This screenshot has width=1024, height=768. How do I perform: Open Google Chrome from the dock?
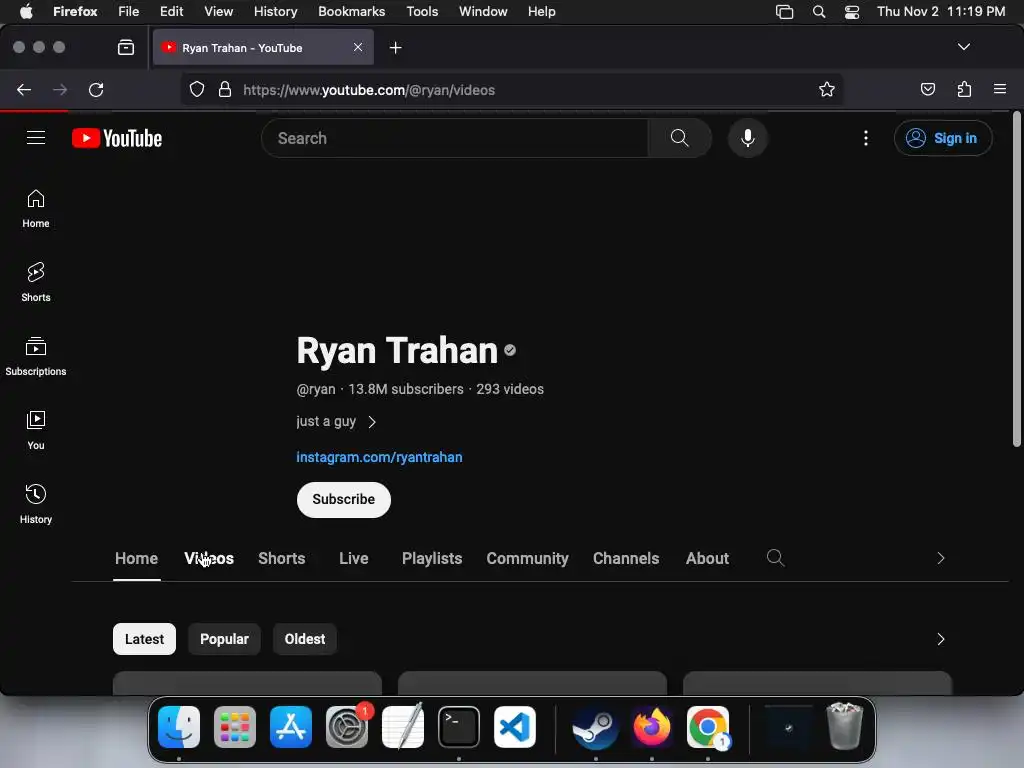707,727
